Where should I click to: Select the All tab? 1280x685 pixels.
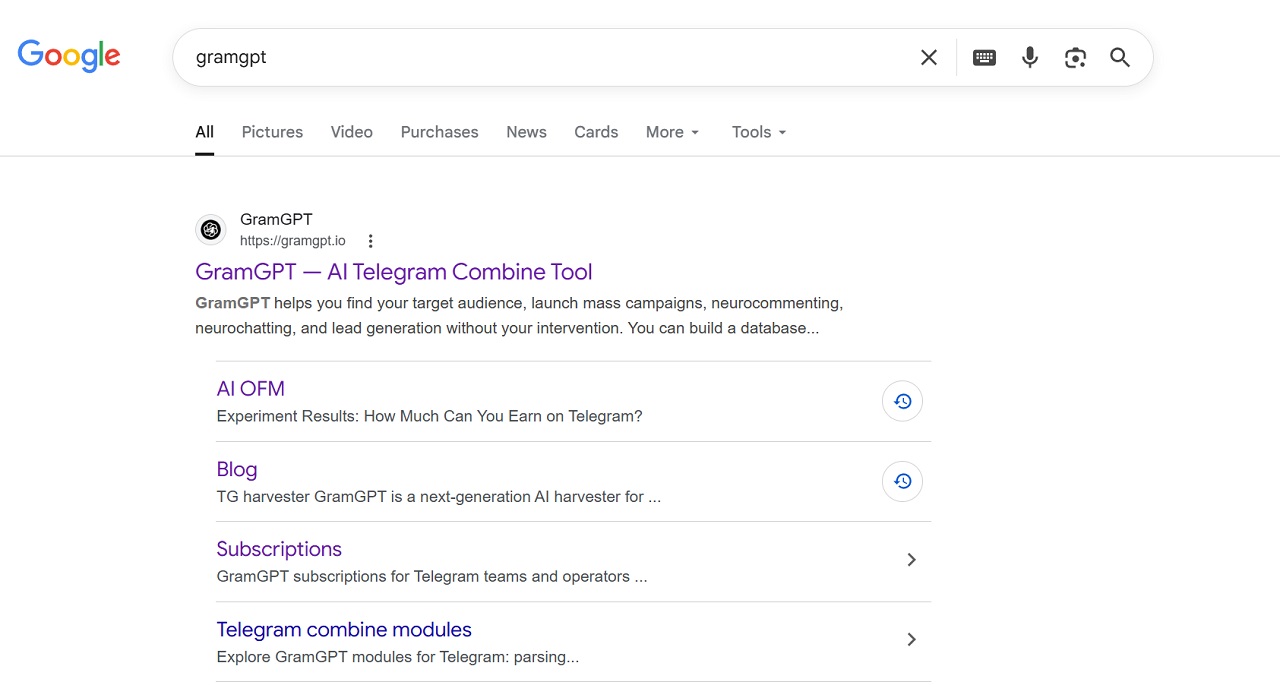pos(204,132)
